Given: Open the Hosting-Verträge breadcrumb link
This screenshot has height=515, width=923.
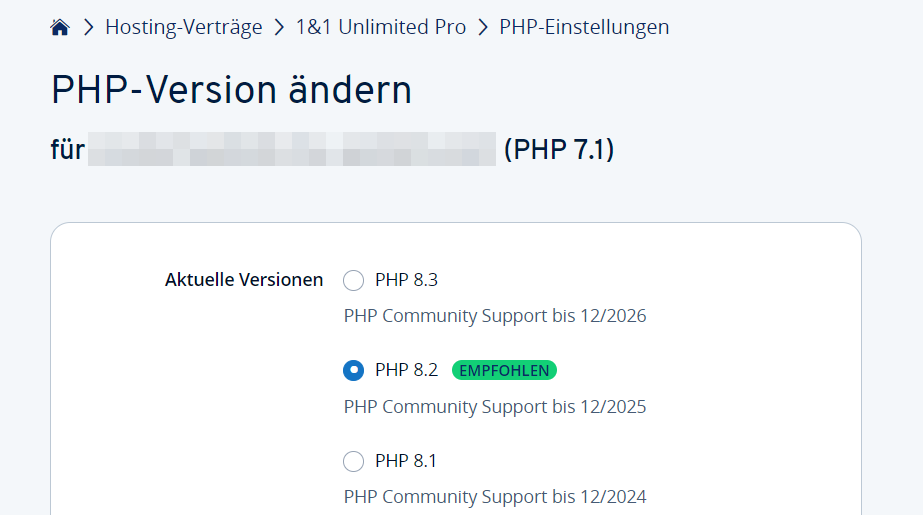Looking at the screenshot, I should click(183, 28).
